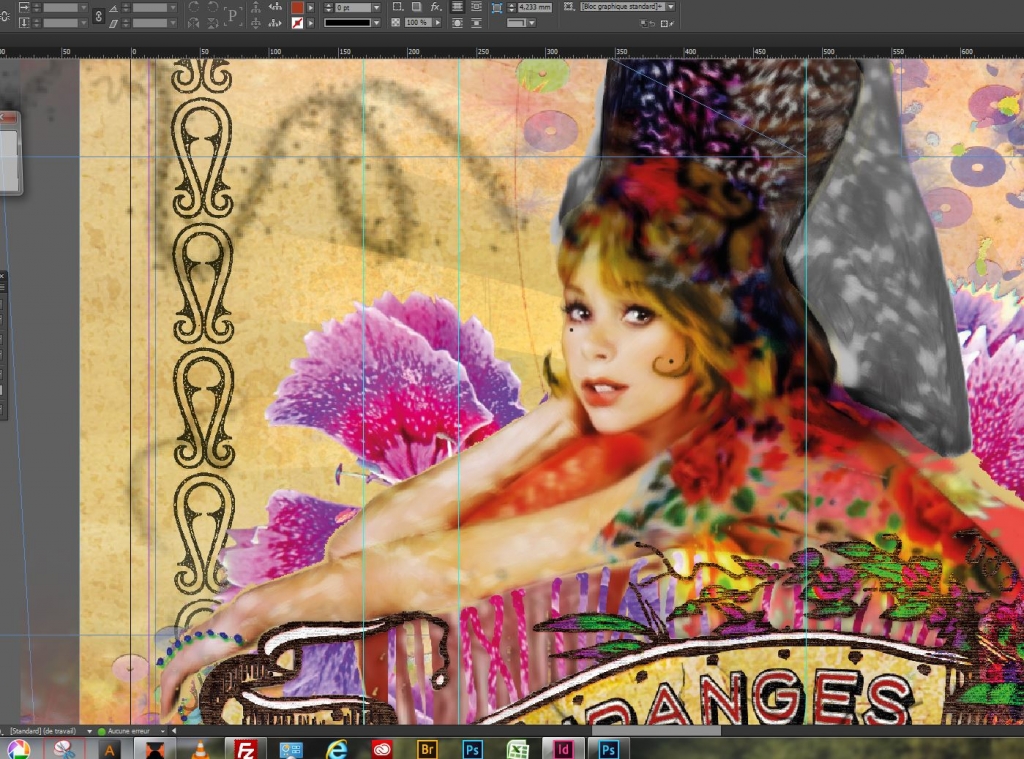The height and width of the screenshot is (759, 1024).
Task: Click the drop shadow icon
Action: pyautogui.click(x=417, y=7)
